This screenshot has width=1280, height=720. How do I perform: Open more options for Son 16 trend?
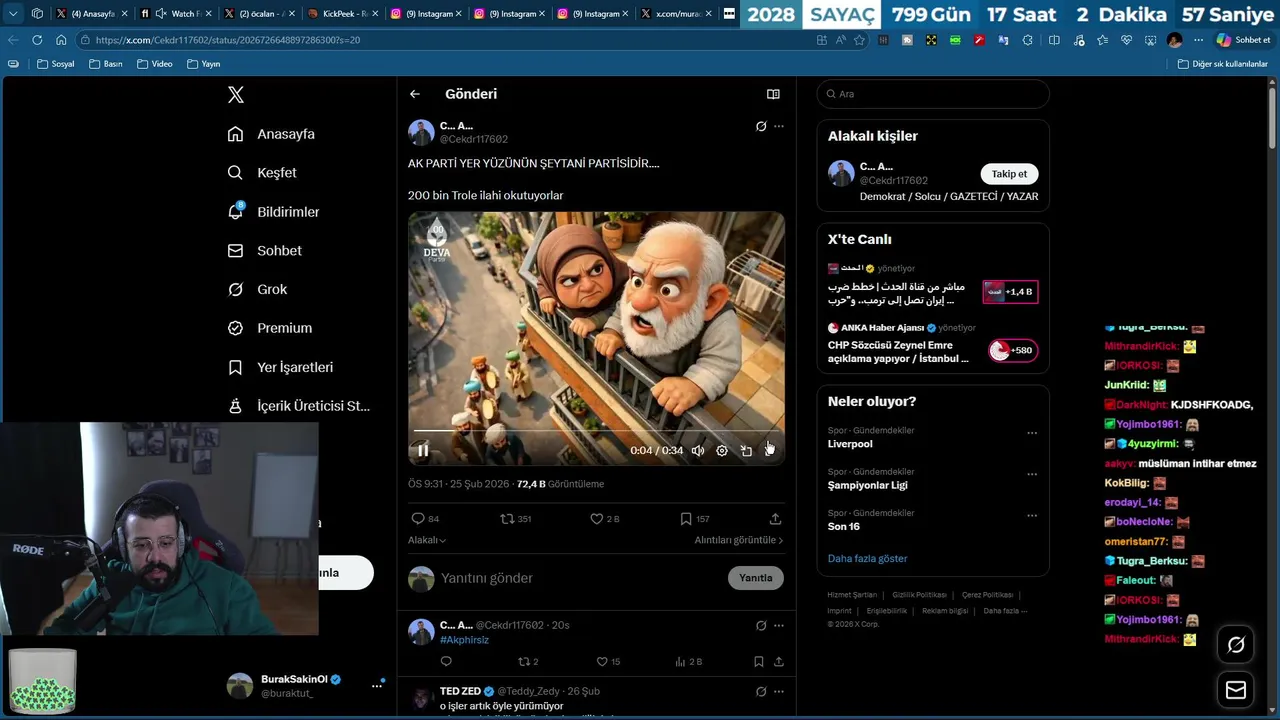pyautogui.click(x=1032, y=516)
